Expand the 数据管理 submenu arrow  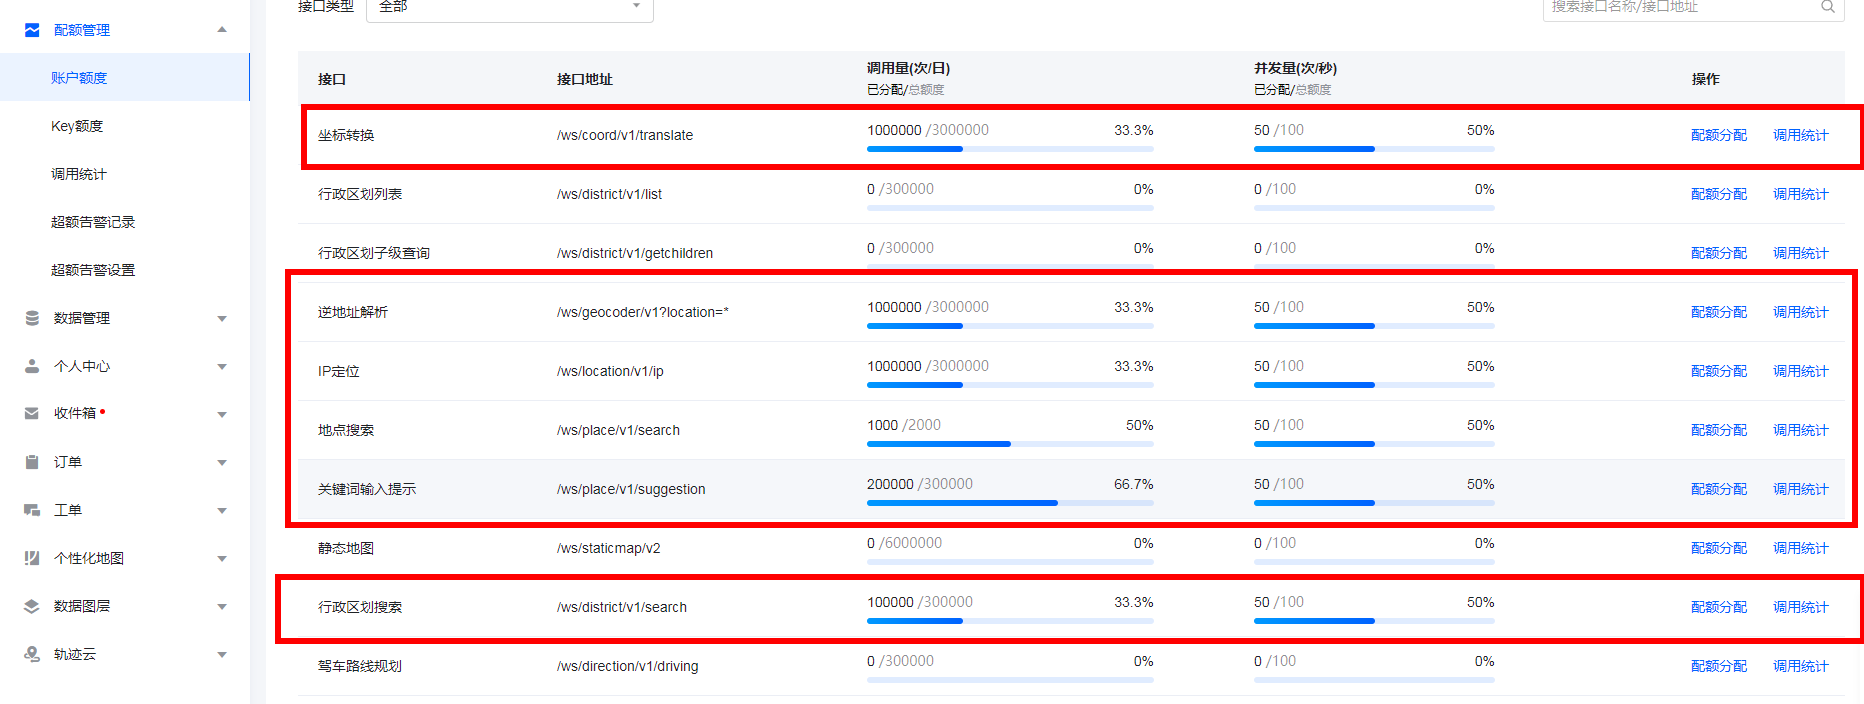click(x=222, y=319)
